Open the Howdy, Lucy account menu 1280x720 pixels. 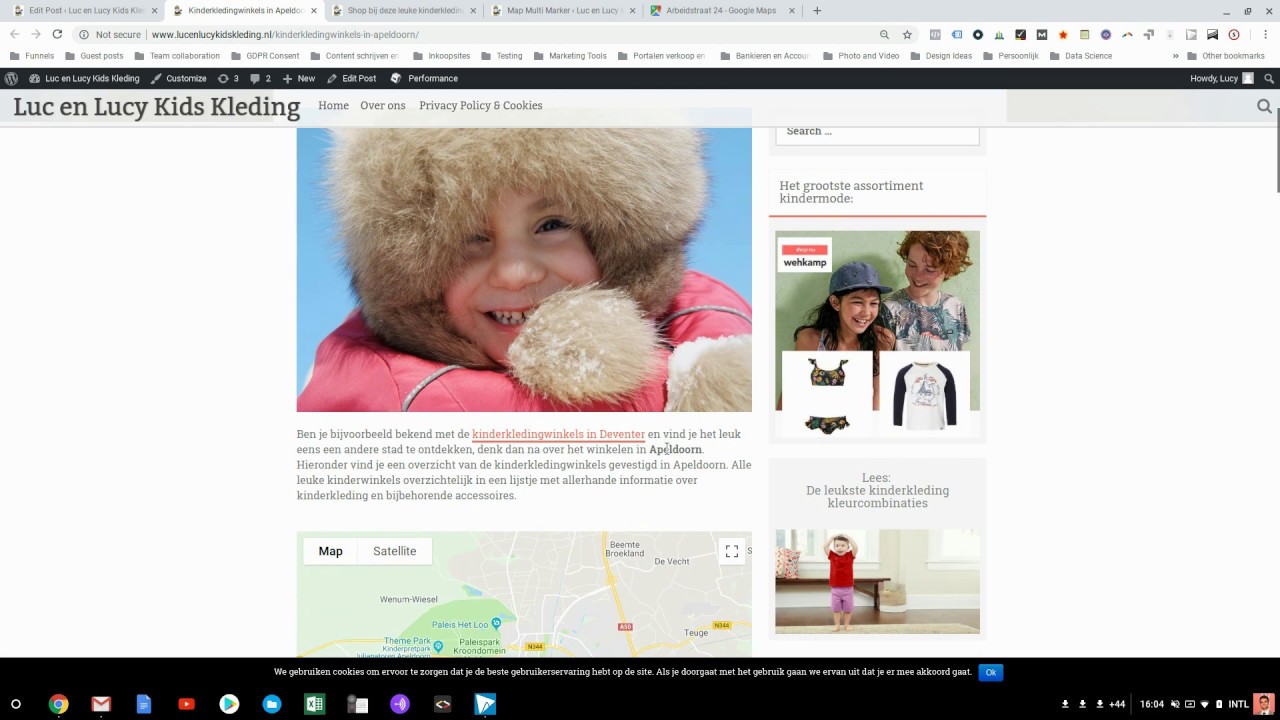click(1220, 78)
